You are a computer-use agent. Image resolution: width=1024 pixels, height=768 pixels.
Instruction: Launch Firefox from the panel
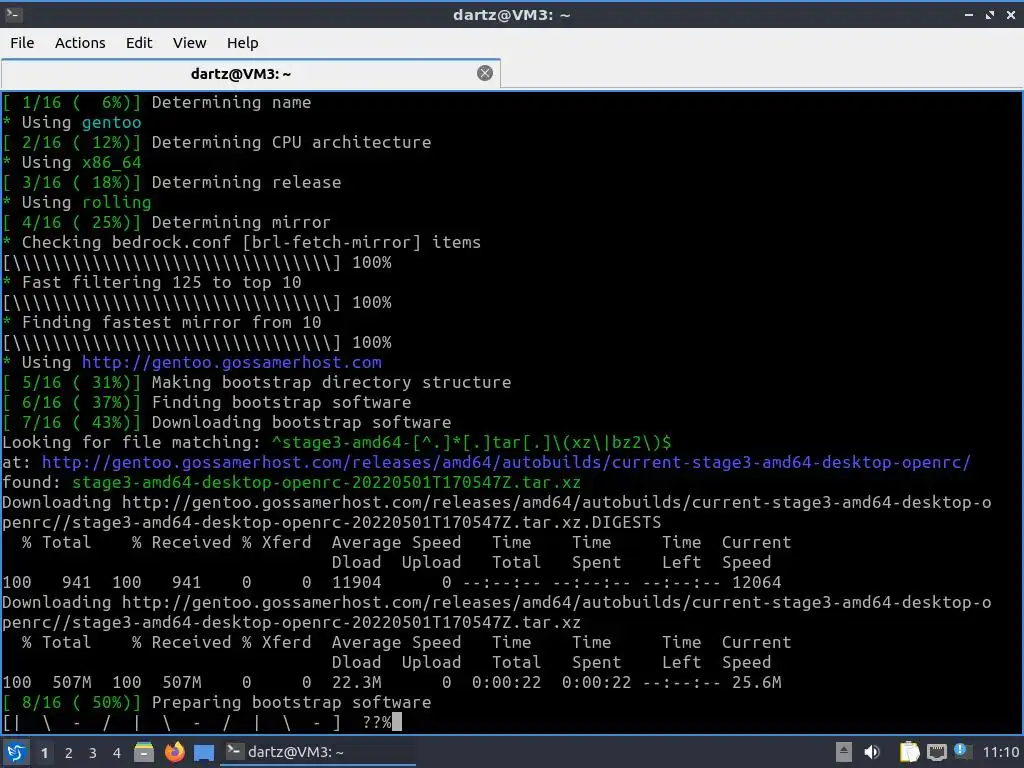(x=174, y=752)
